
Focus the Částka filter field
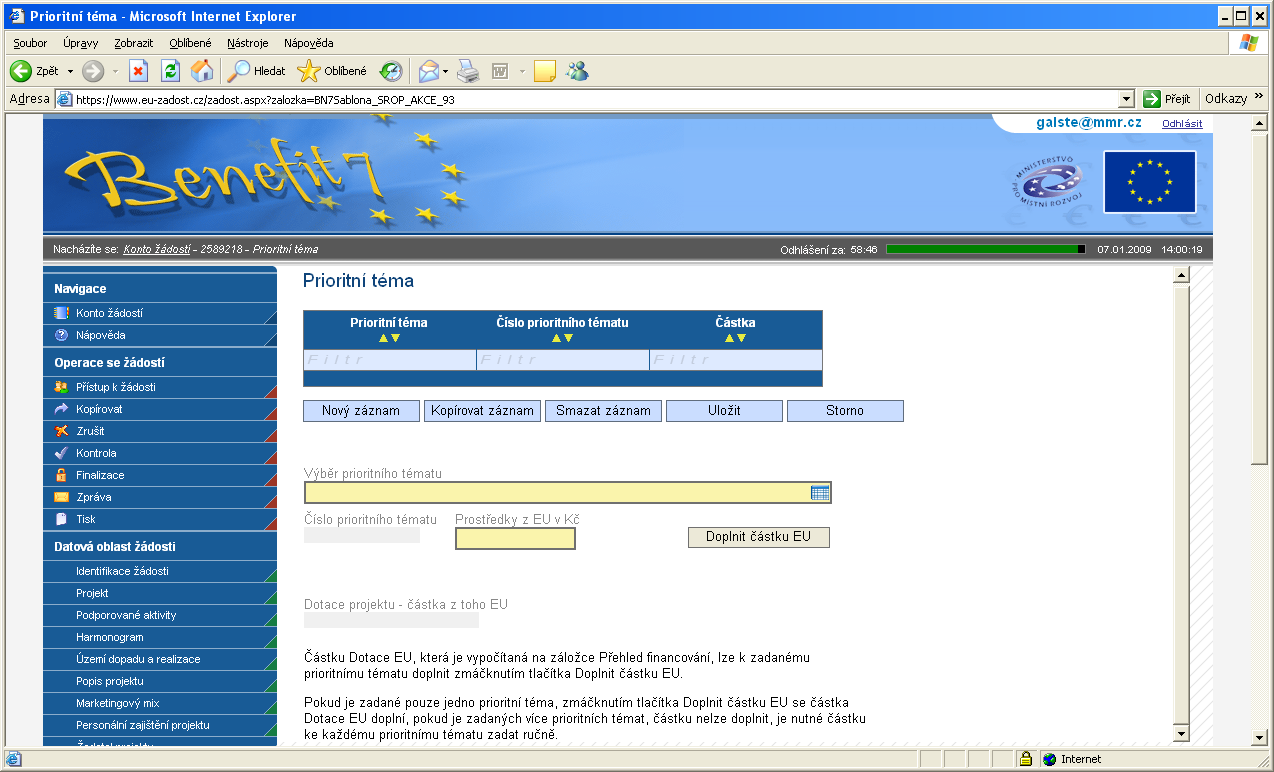(736, 360)
